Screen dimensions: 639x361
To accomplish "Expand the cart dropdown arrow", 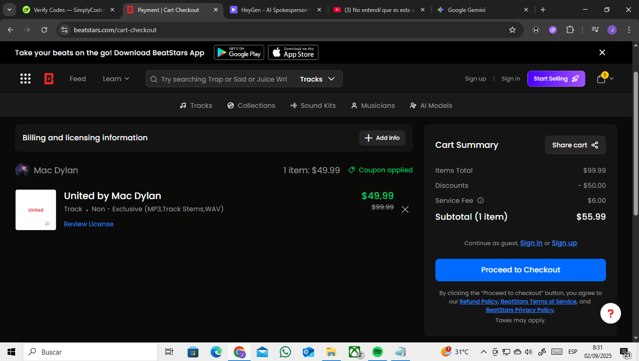I will coord(612,79).
